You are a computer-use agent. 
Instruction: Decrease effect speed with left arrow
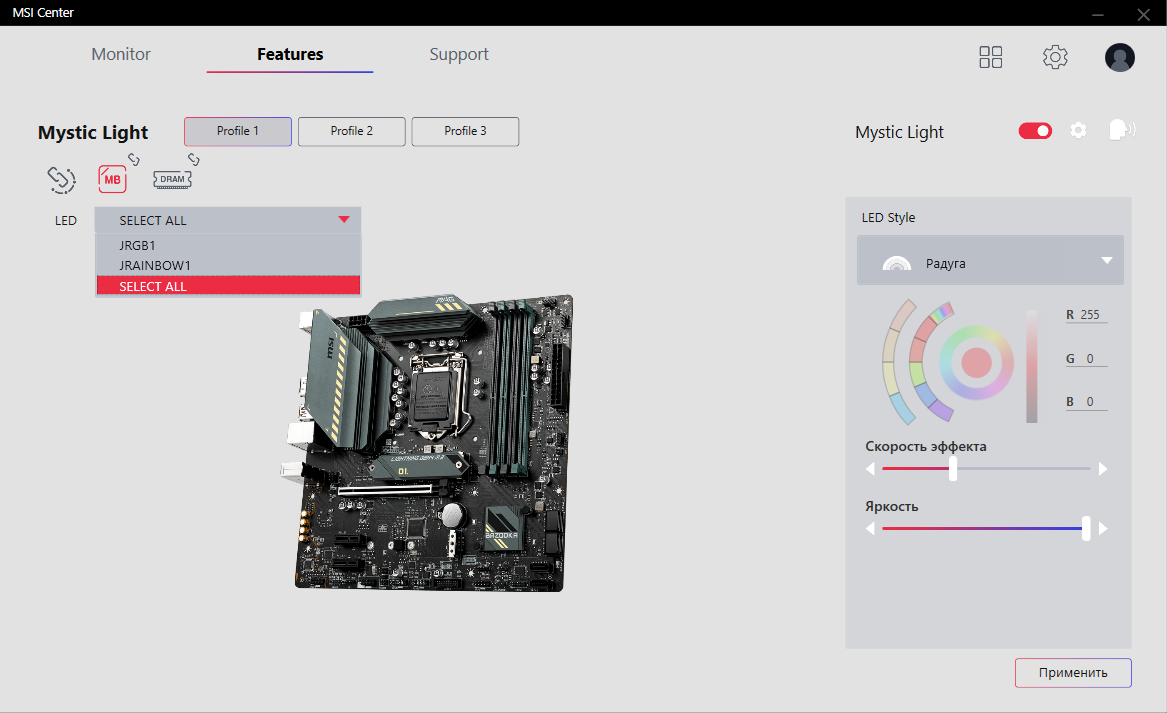[869, 469]
